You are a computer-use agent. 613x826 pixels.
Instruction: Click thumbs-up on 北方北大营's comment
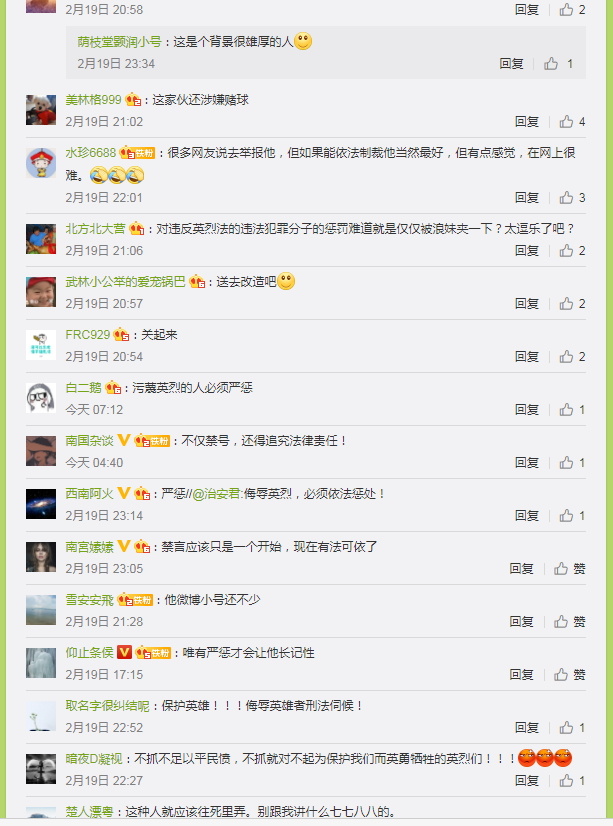click(572, 250)
